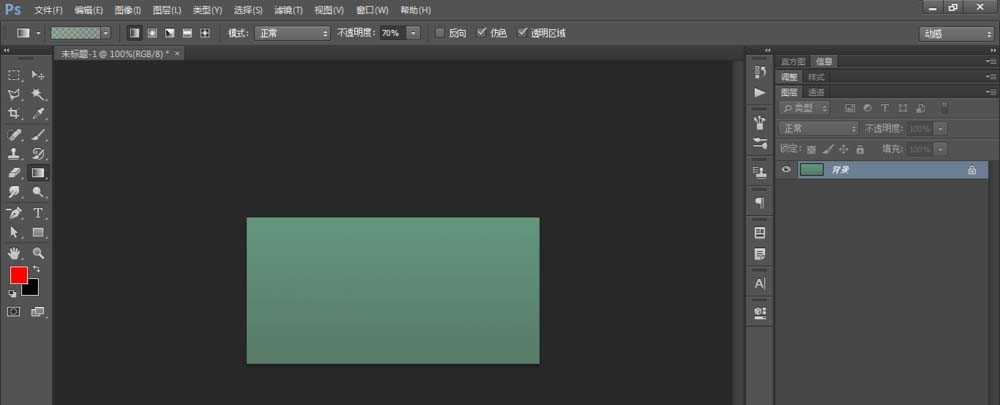Click the 背景 layer thumbnail
The width and height of the screenshot is (1000, 405).
point(811,170)
